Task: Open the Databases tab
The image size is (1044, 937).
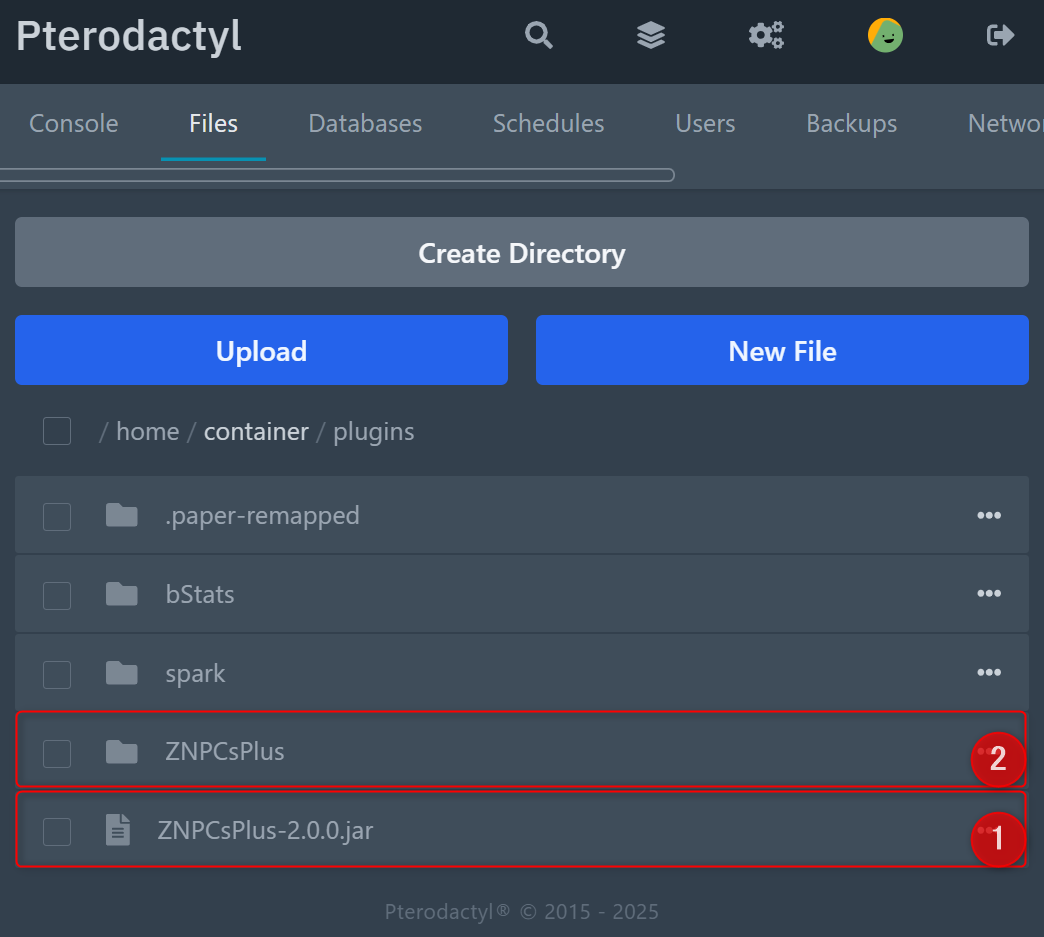Action: (x=365, y=123)
